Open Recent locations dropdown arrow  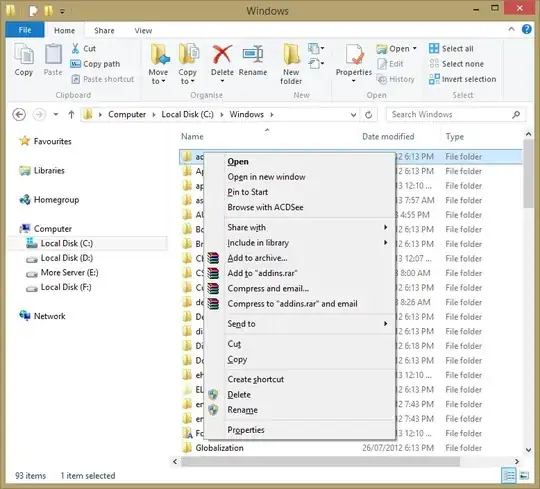pos(56,114)
